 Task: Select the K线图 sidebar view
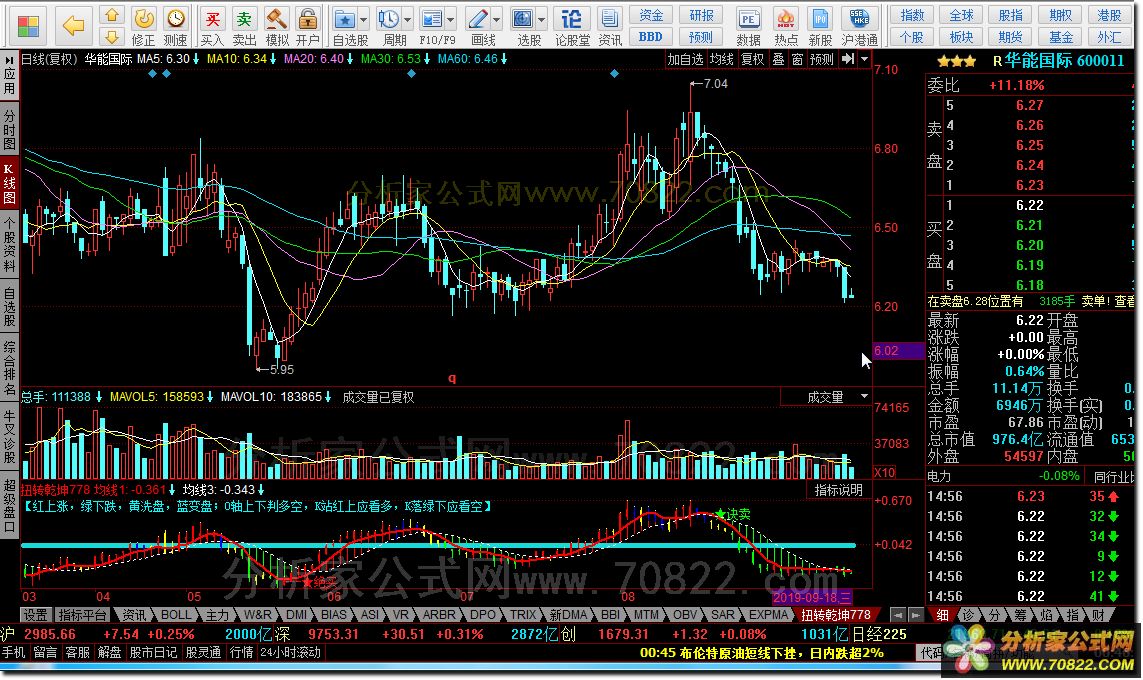click(9, 184)
